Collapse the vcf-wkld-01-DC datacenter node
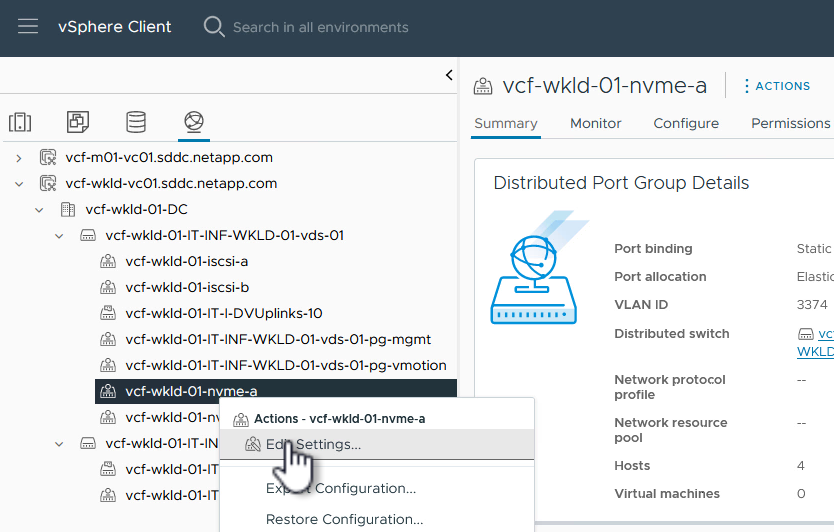Viewport: 834px width, 532px height. [x=39, y=210]
